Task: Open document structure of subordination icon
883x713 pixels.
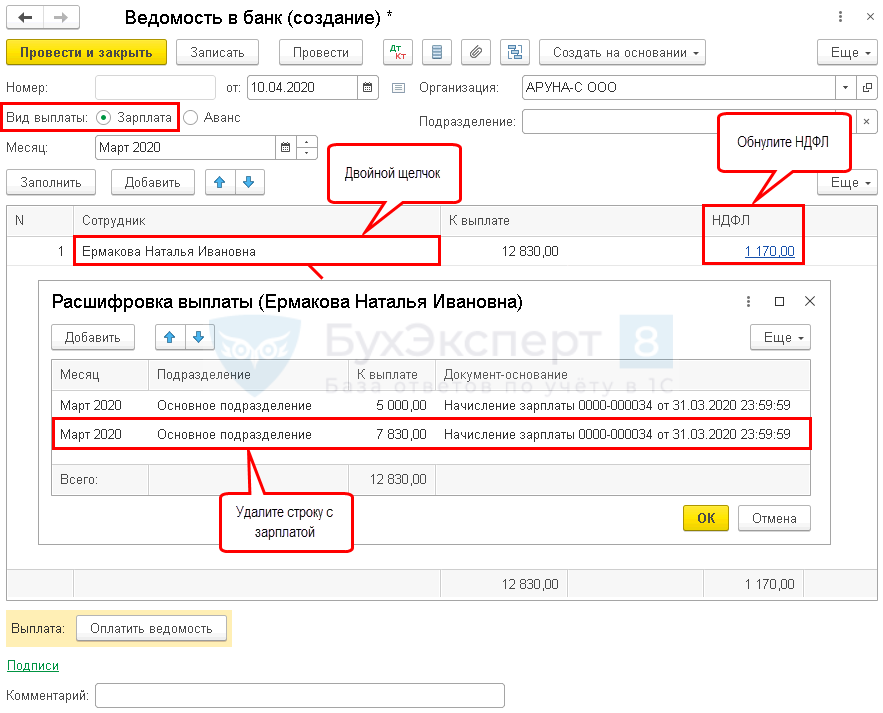Action: (515, 52)
